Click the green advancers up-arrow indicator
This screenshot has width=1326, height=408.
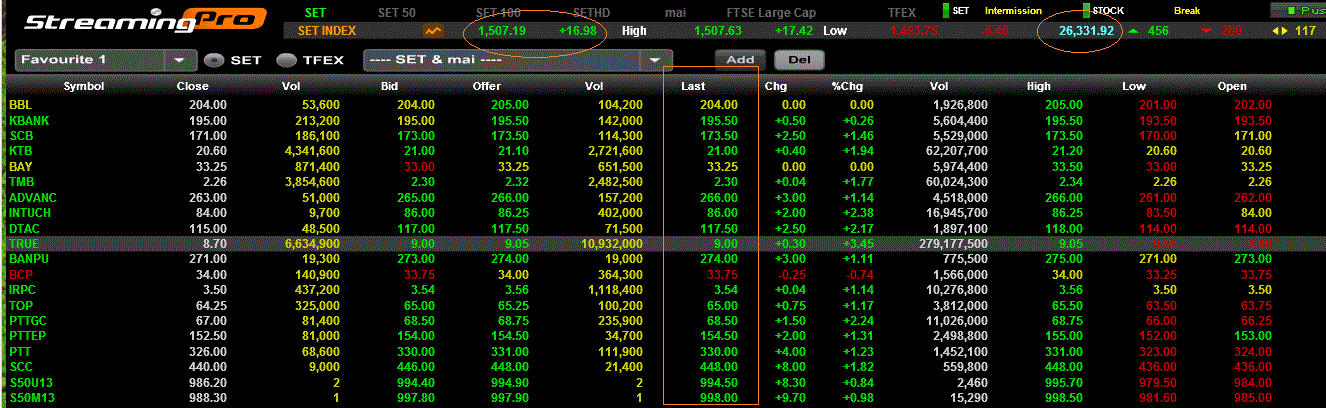tap(1133, 31)
